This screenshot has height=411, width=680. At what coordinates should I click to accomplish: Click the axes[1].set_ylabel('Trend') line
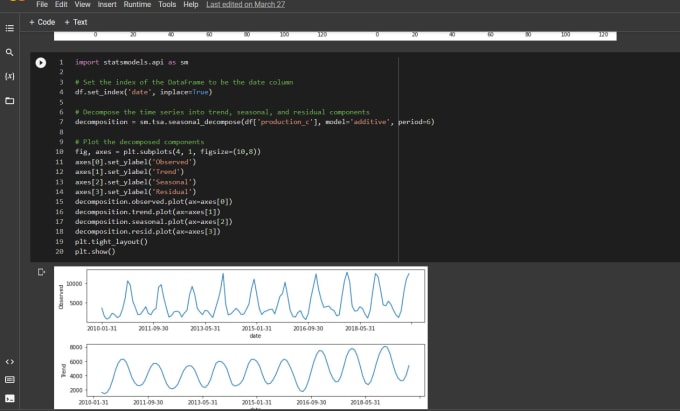(129, 172)
